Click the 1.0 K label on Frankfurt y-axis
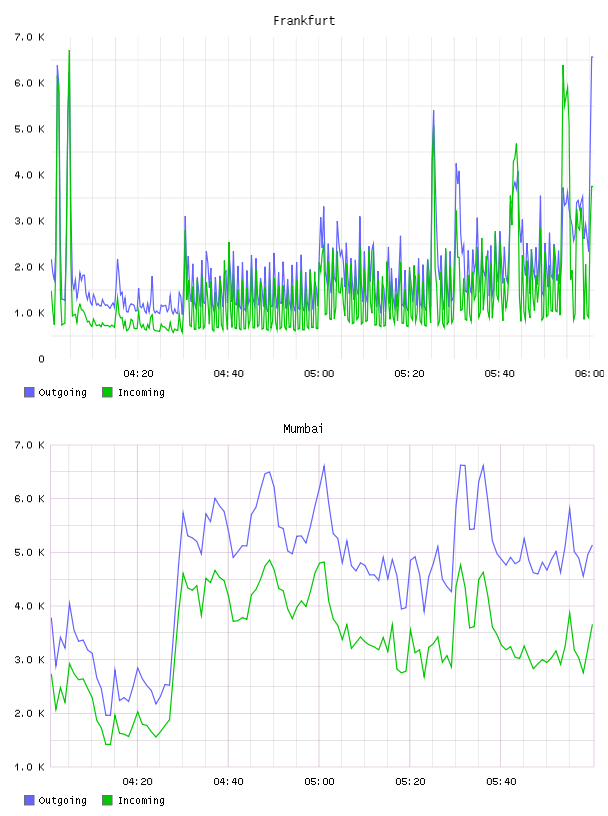The height and width of the screenshot is (816, 608). click(30, 313)
